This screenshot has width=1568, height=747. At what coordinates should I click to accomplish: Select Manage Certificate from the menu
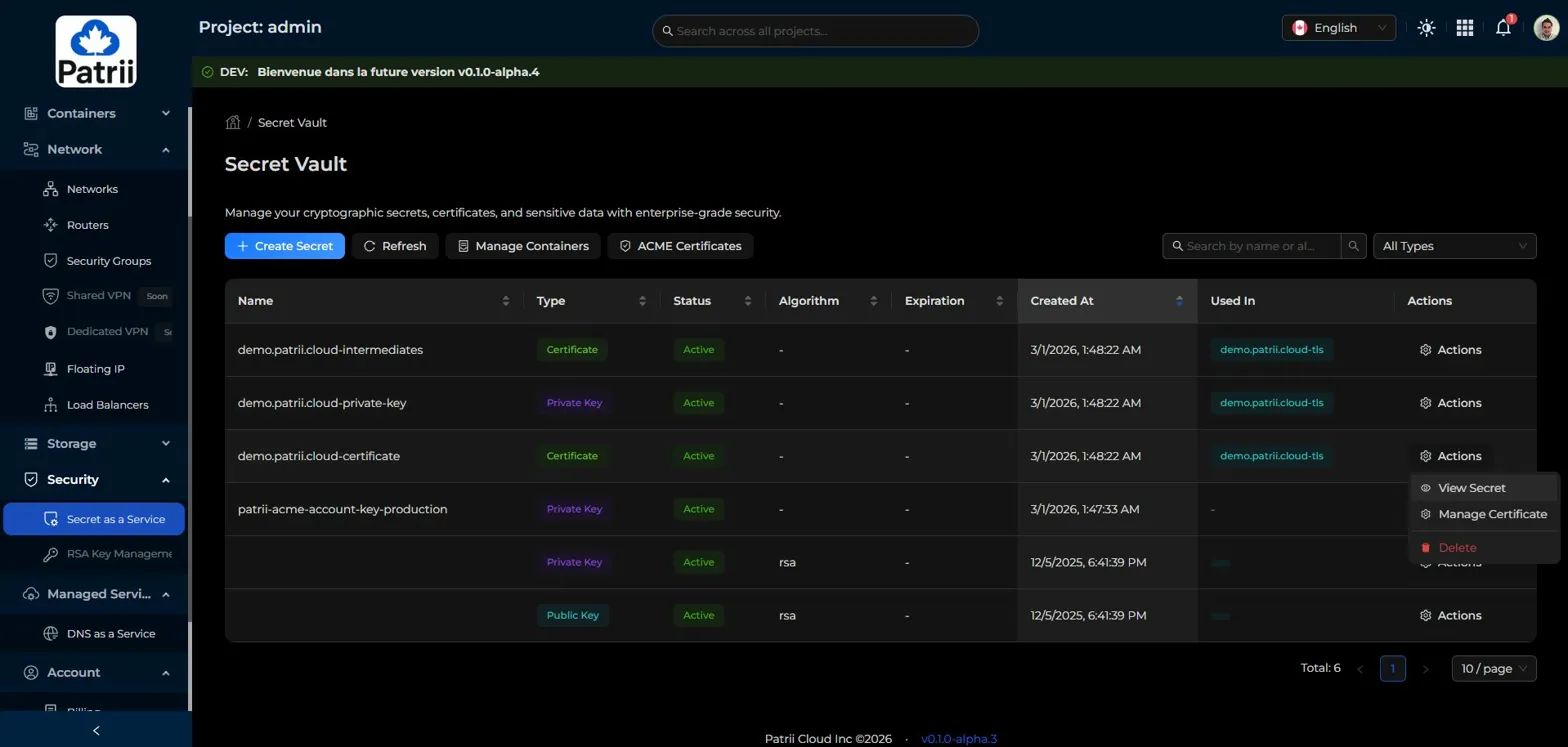coord(1484,514)
